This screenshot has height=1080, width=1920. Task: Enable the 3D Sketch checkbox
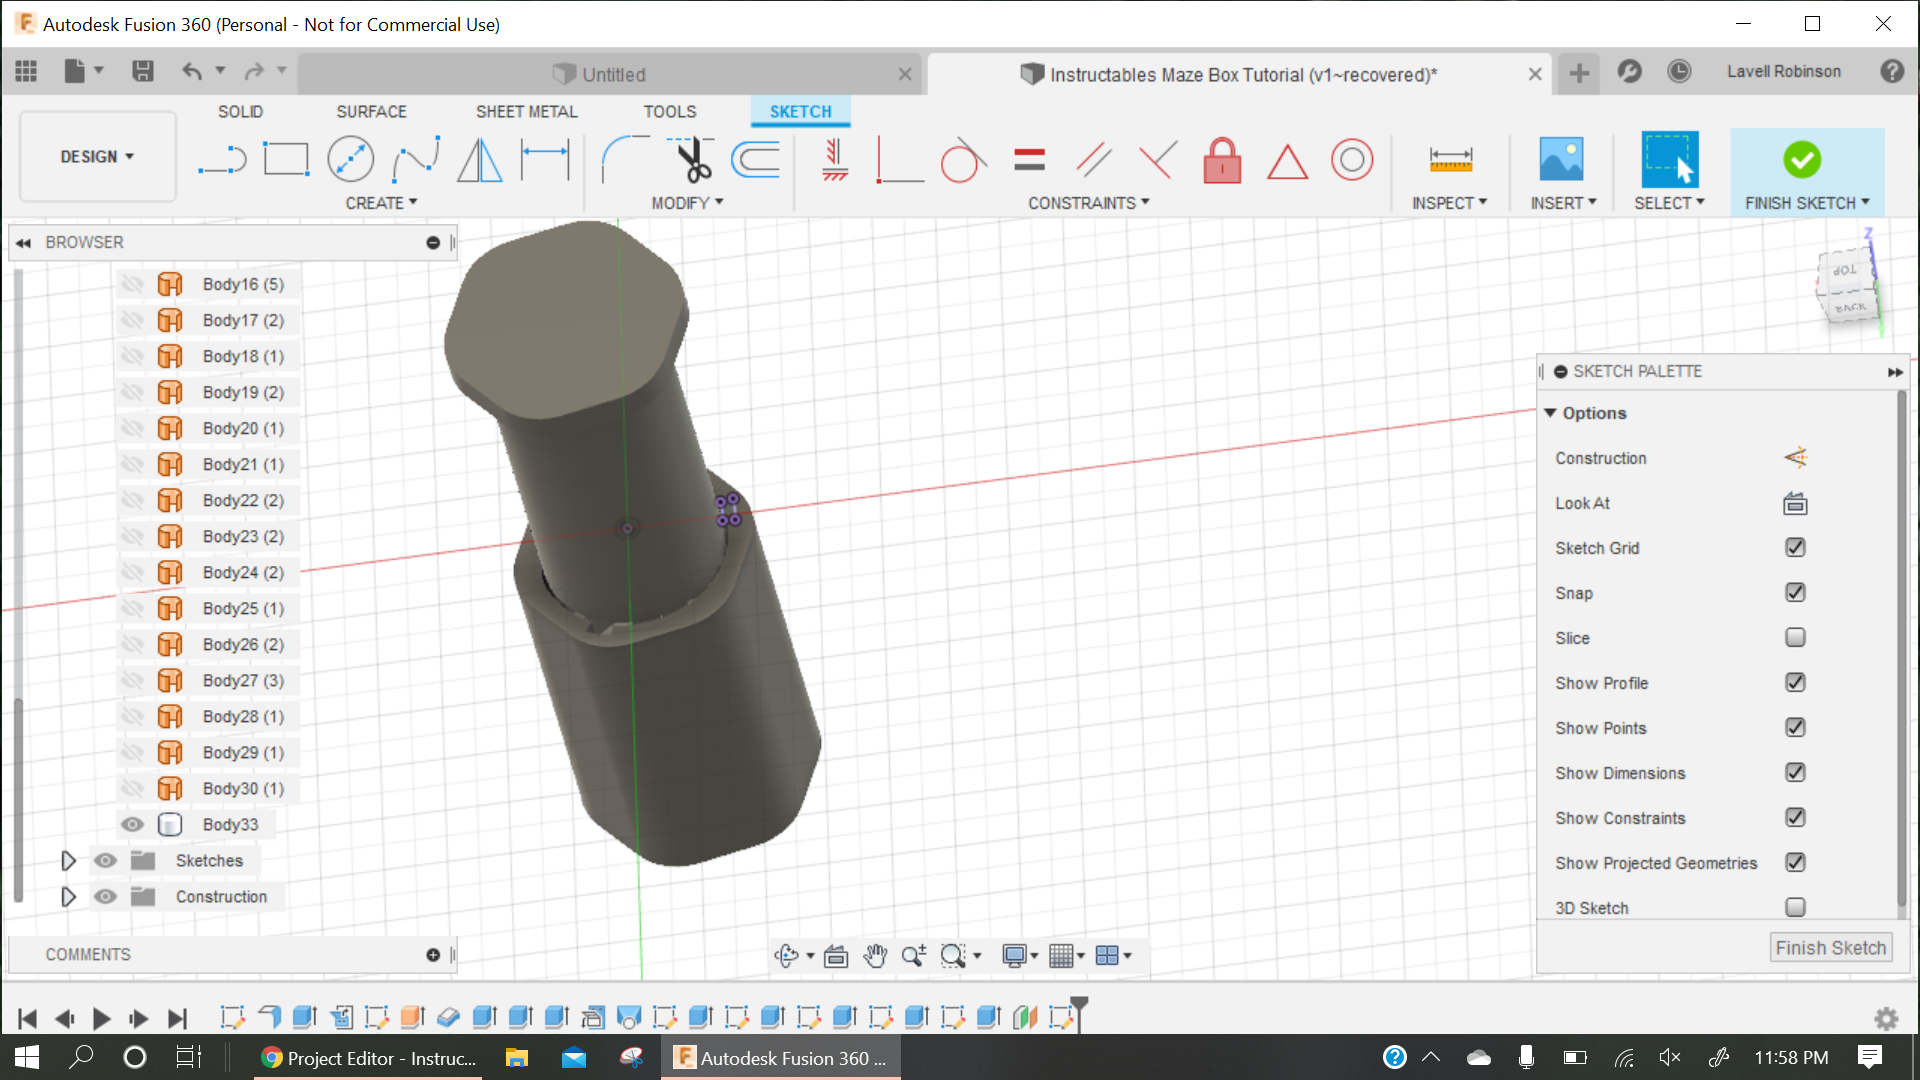[x=1795, y=907]
